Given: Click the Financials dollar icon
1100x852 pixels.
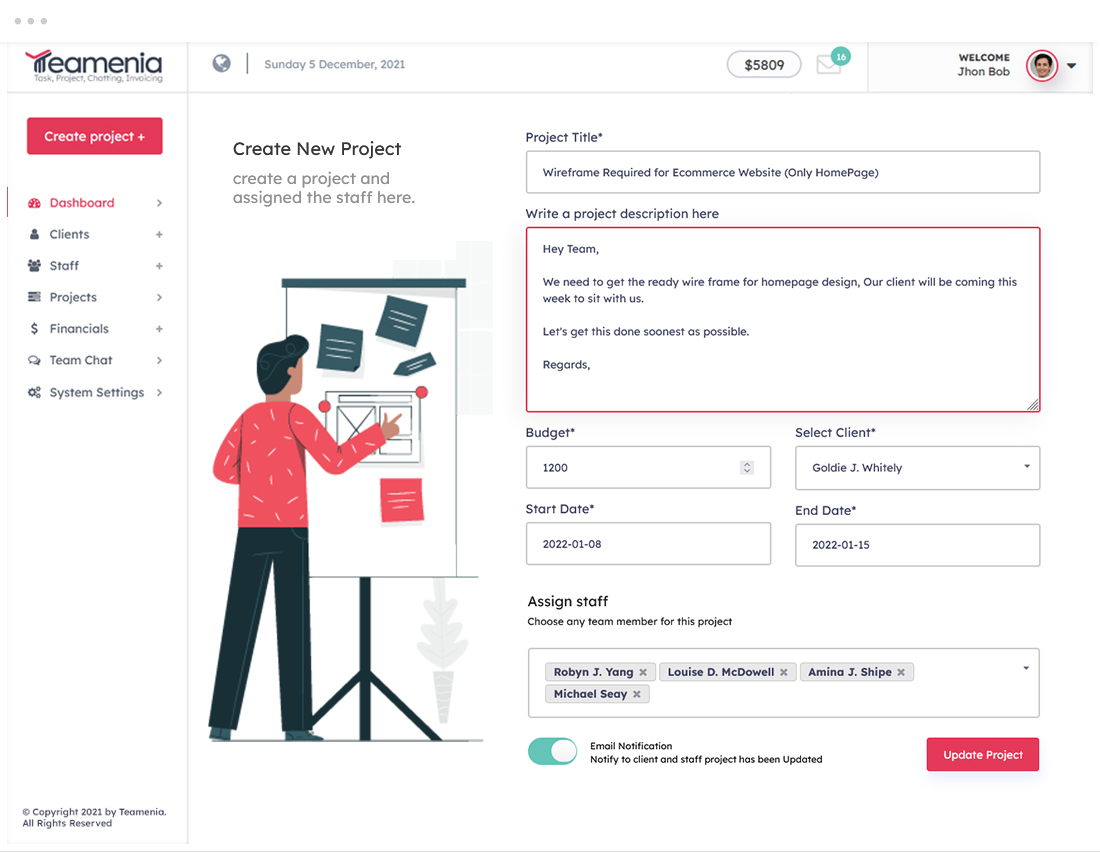Looking at the screenshot, I should [x=34, y=328].
